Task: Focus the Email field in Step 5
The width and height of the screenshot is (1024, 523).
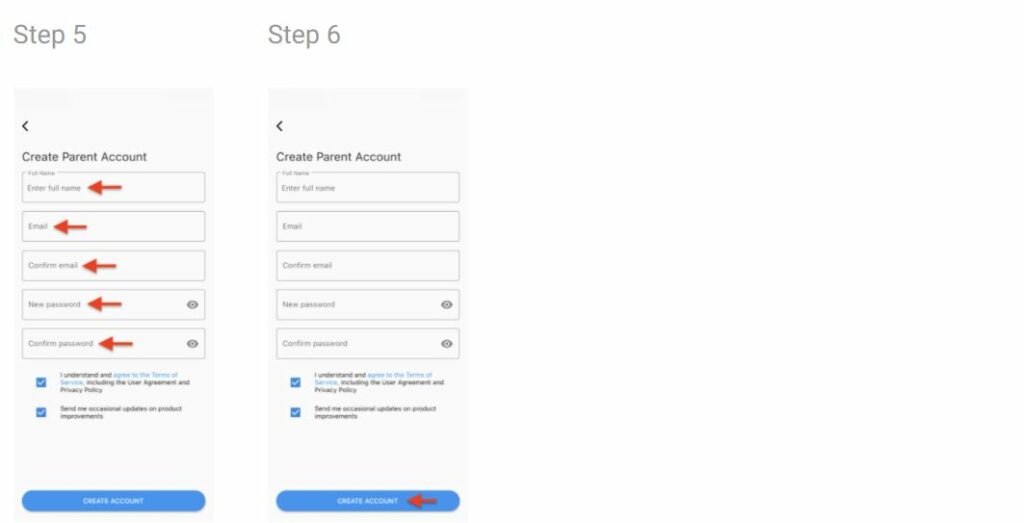Action: (114, 227)
